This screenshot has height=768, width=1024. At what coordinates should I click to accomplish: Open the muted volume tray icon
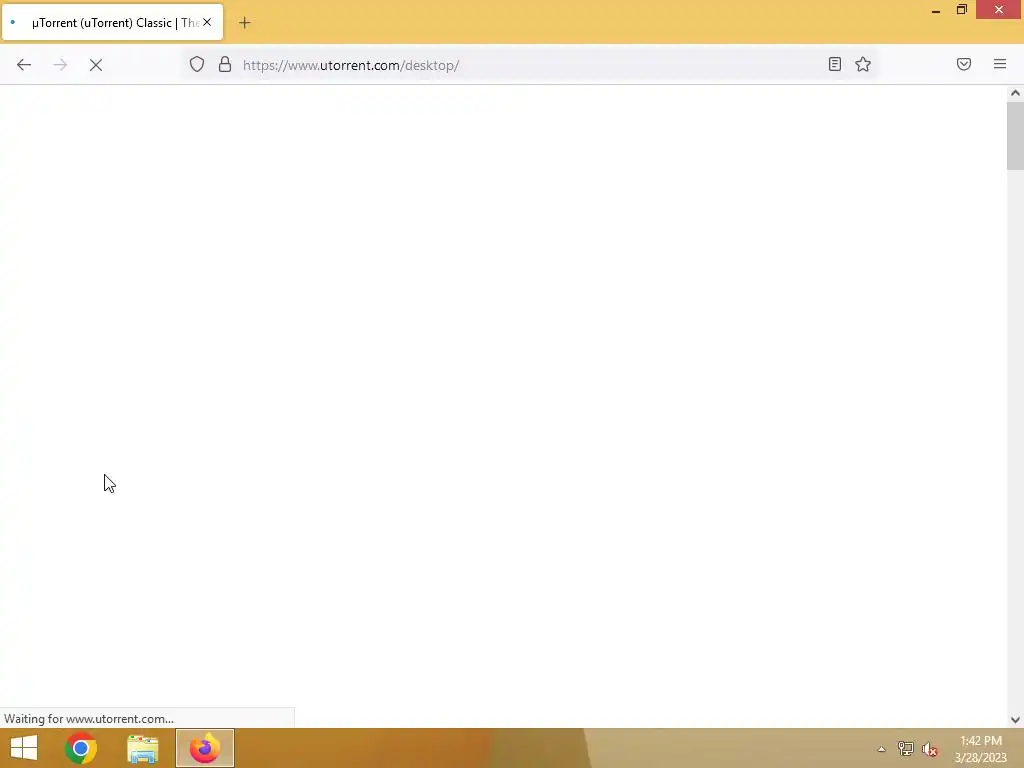(930, 749)
